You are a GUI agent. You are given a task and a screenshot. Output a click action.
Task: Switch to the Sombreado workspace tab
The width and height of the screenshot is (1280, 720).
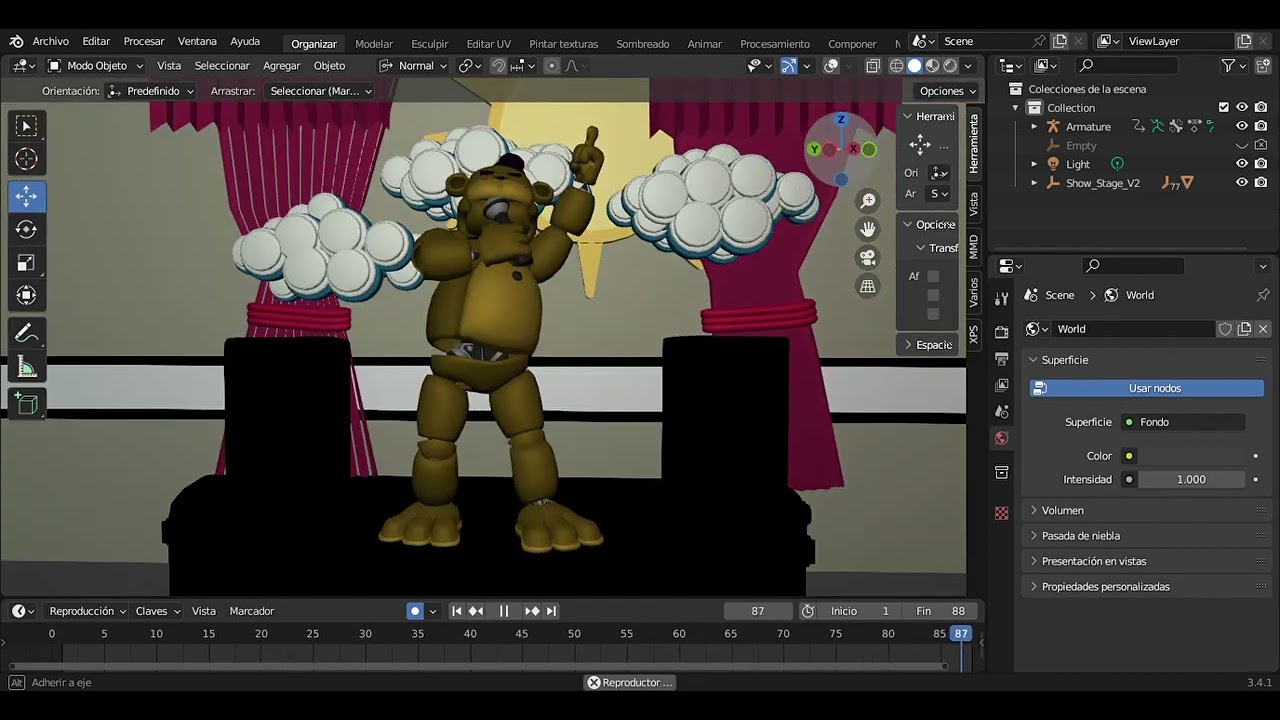coord(643,44)
